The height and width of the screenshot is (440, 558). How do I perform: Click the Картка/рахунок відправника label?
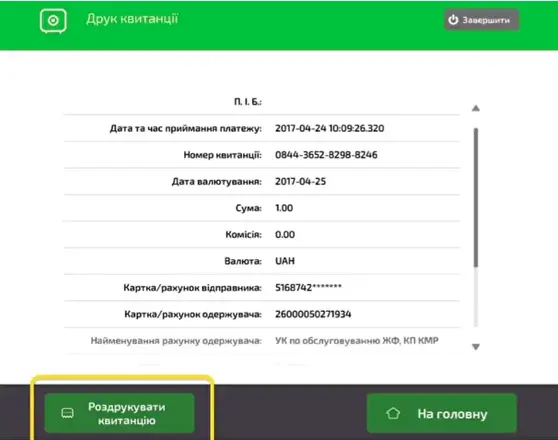(193, 288)
